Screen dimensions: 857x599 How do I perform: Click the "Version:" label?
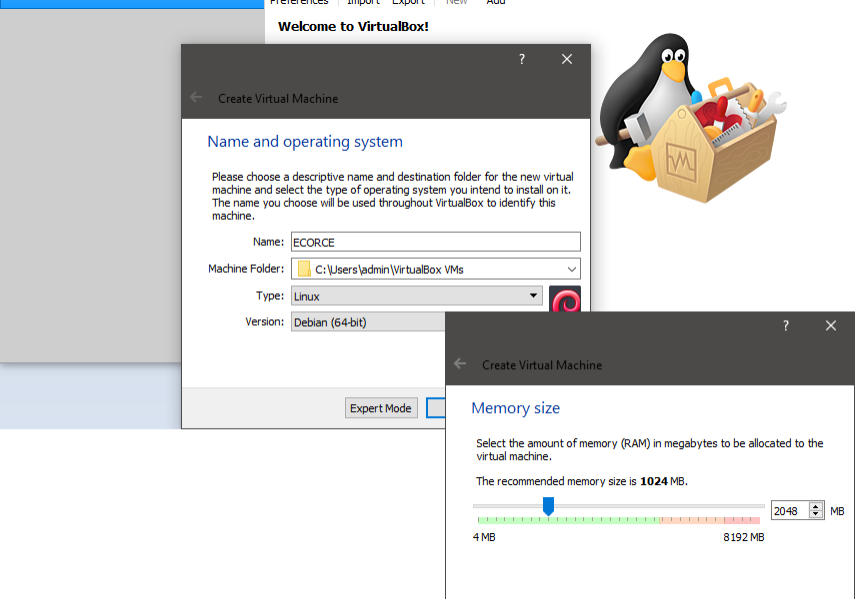(265, 322)
